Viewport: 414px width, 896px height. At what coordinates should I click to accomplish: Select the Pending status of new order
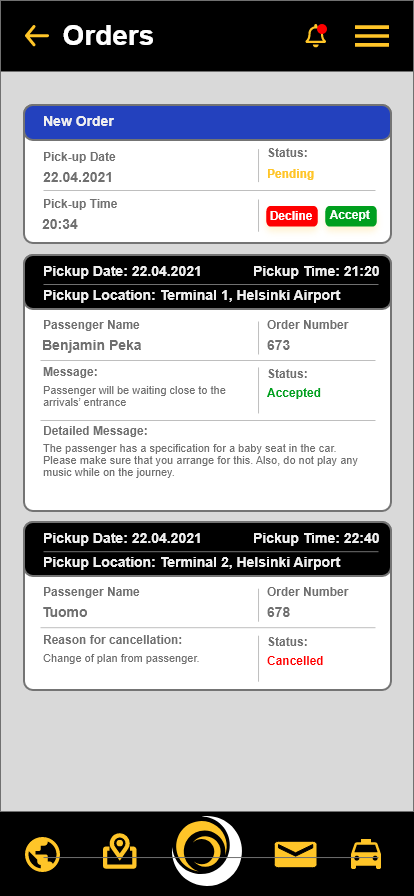[x=290, y=174]
